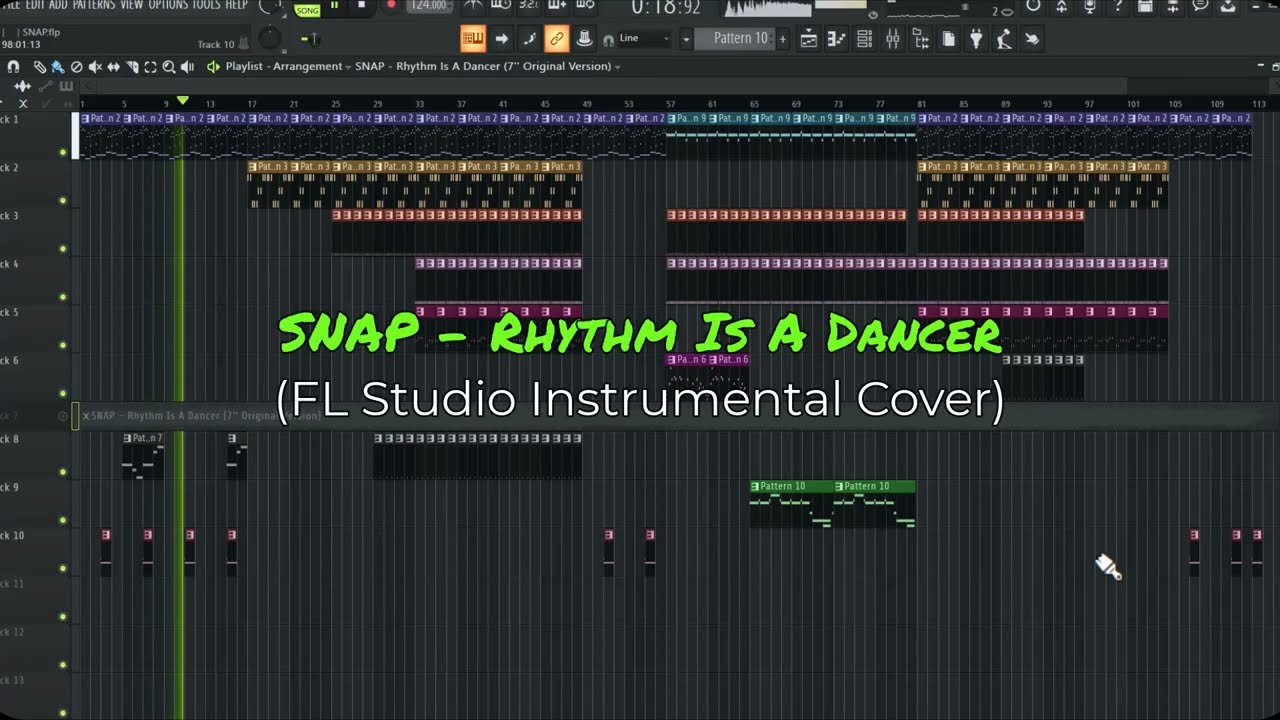Viewport: 1280px width, 720px height.
Task: Add new pattern with plus button
Action: pyautogui.click(x=783, y=39)
